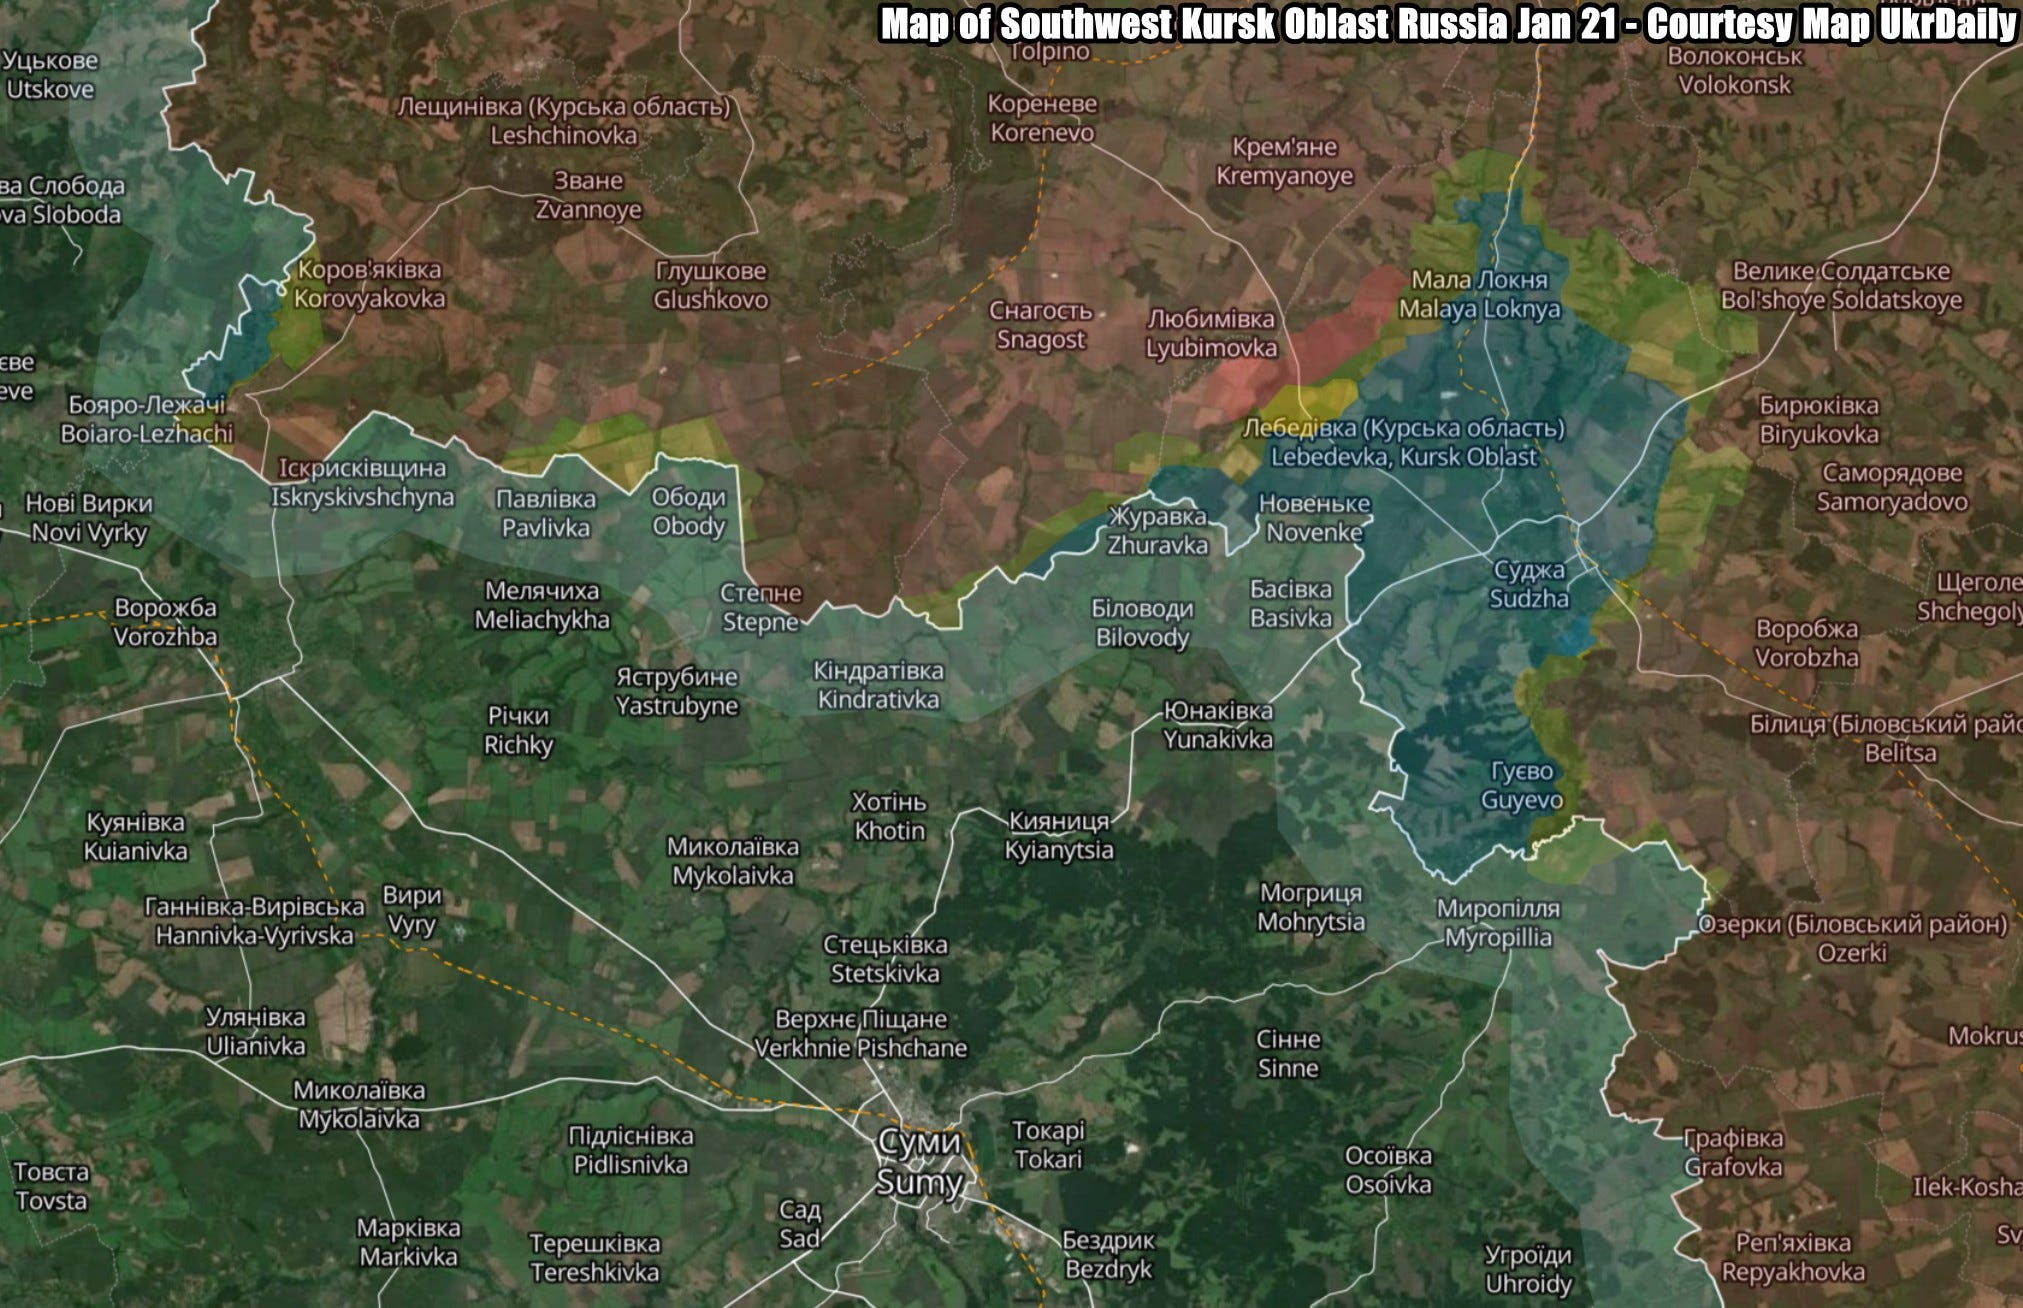Click the Korenevo place name
The image size is (2023, 1308).
(1042, 118)
